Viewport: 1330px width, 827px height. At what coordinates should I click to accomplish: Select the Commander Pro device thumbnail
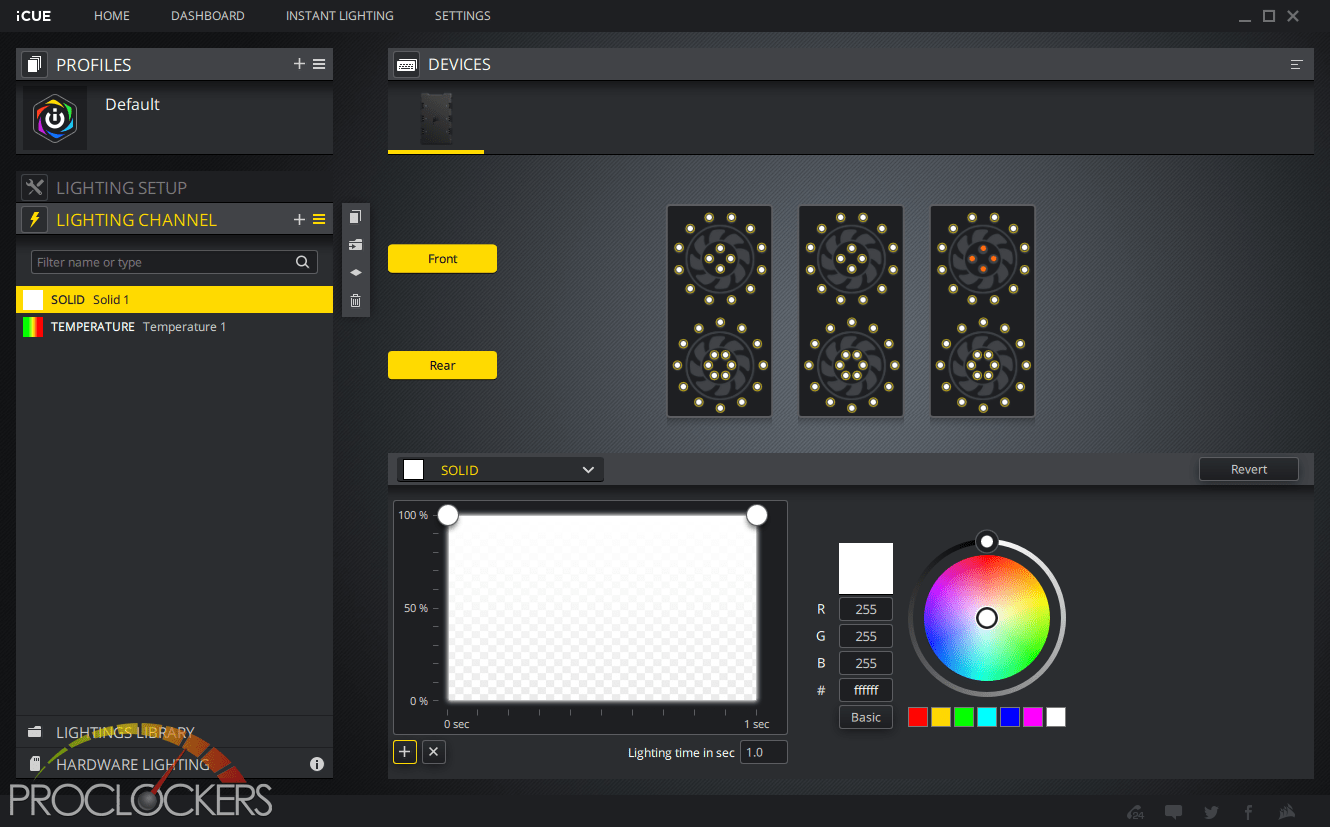[x=436, y=120]
